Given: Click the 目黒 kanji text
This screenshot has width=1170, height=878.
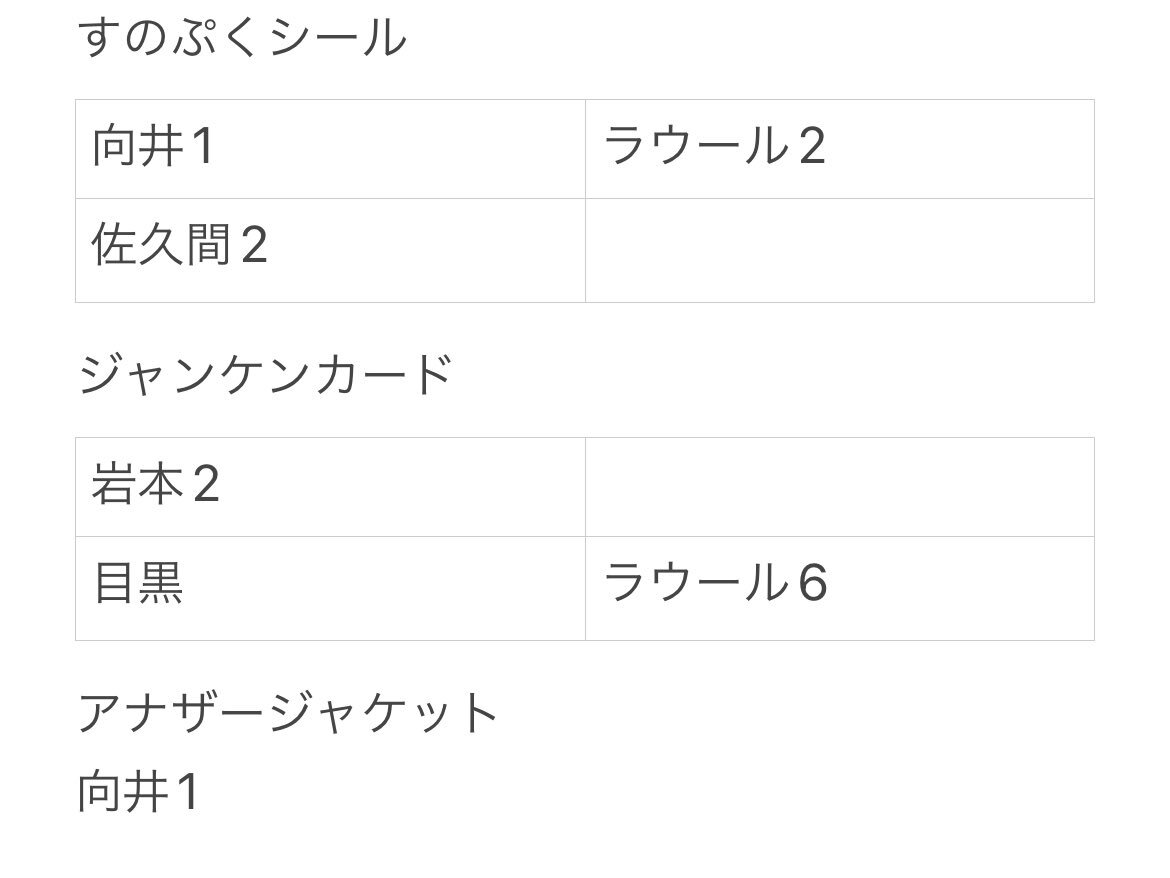Looking at the screenshot, I should (138, 583).
